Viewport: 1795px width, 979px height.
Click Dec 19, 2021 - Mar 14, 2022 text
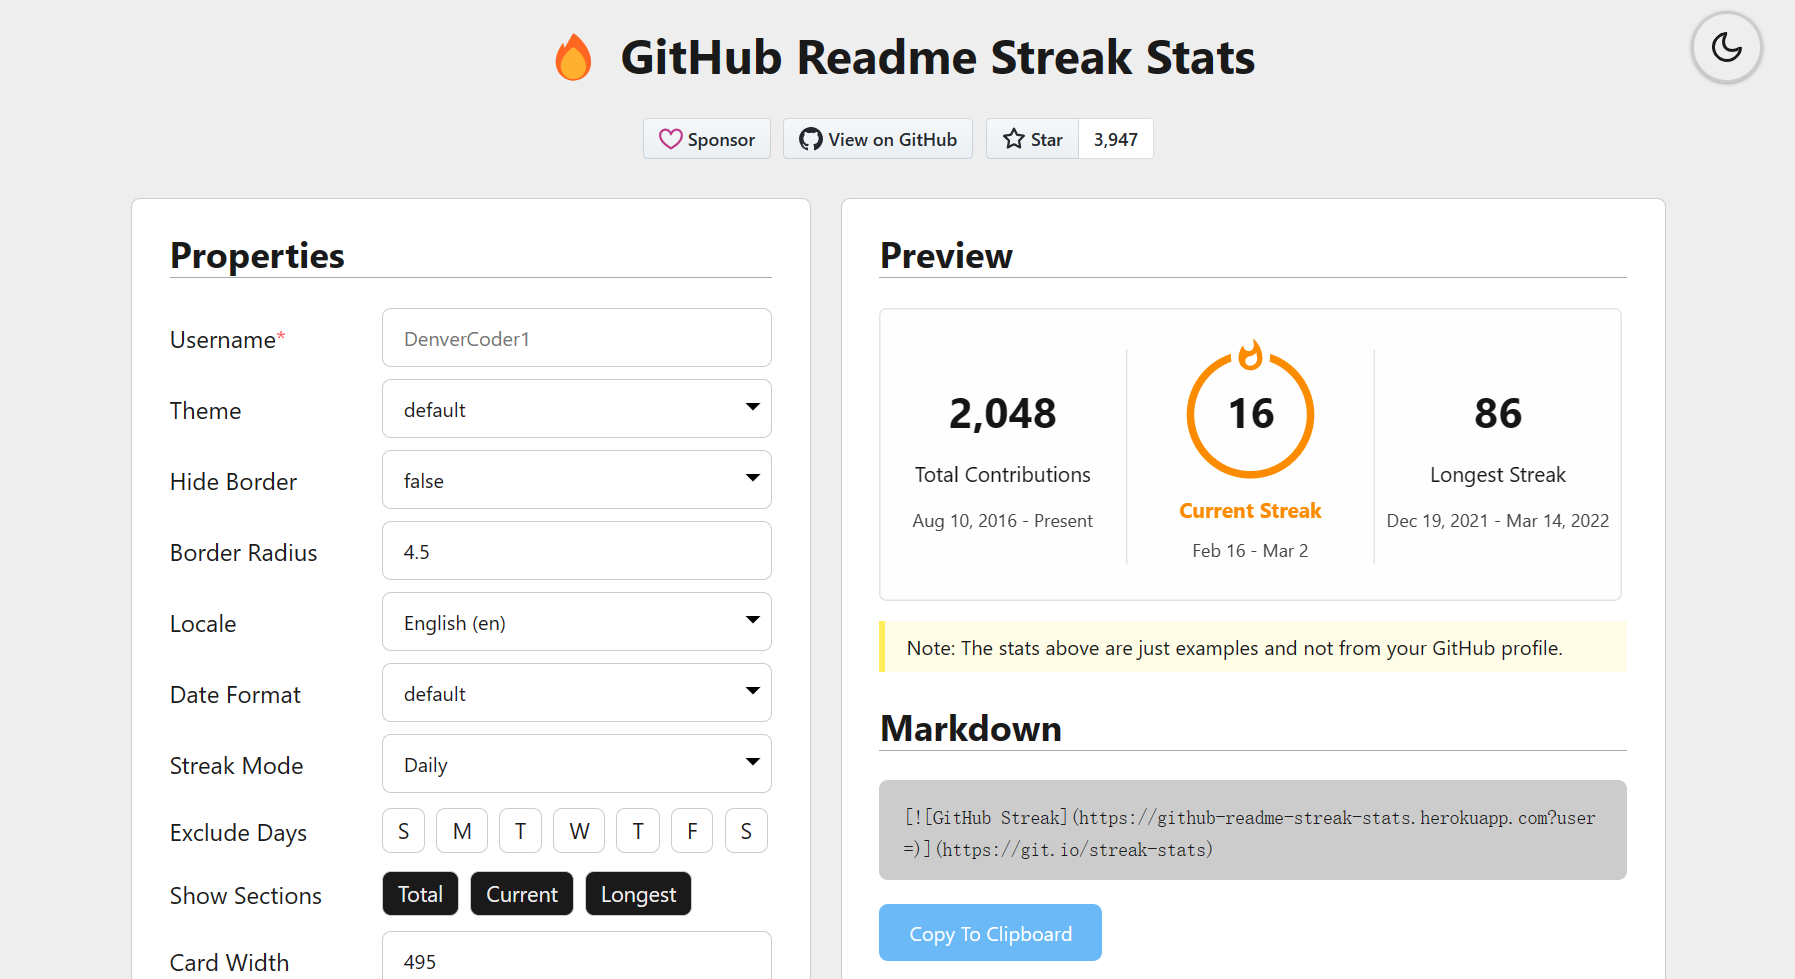point(1498,521)
